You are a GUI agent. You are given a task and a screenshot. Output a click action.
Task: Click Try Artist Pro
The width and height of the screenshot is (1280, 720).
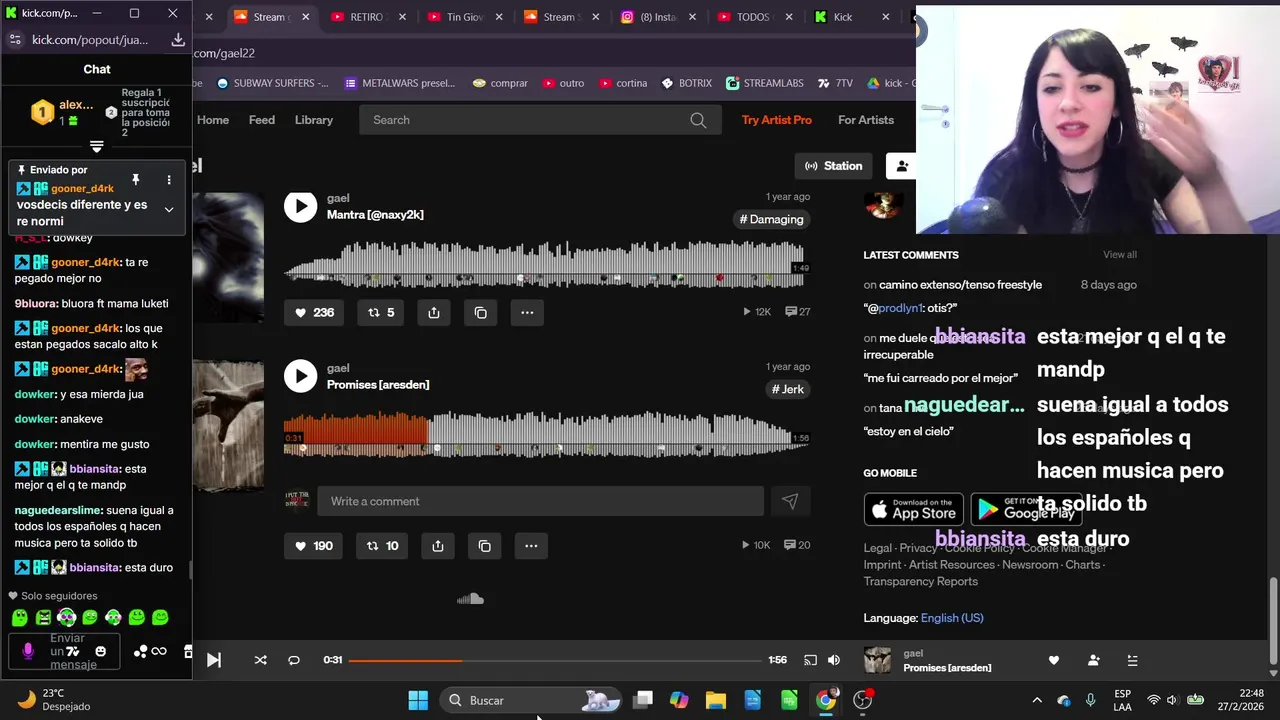[776, 120]
